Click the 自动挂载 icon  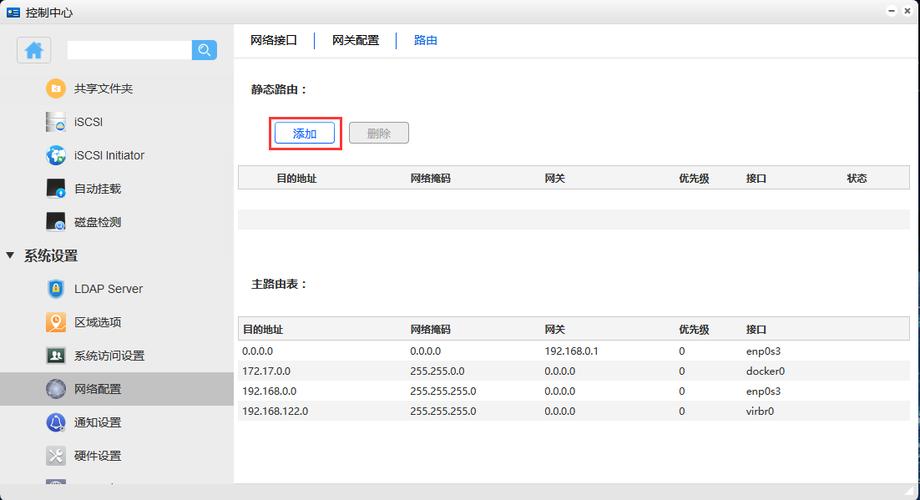56,189
